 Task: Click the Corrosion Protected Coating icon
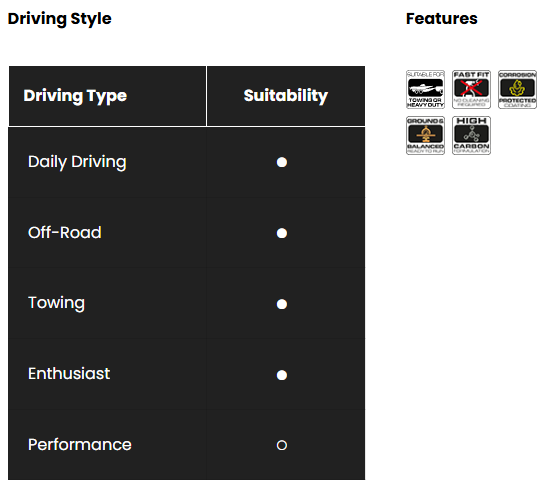pos(517,89)
